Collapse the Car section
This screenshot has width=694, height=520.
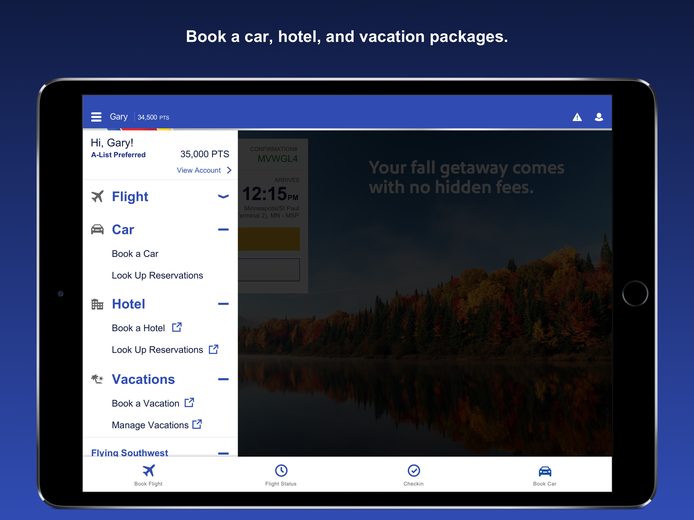(224, 229)
